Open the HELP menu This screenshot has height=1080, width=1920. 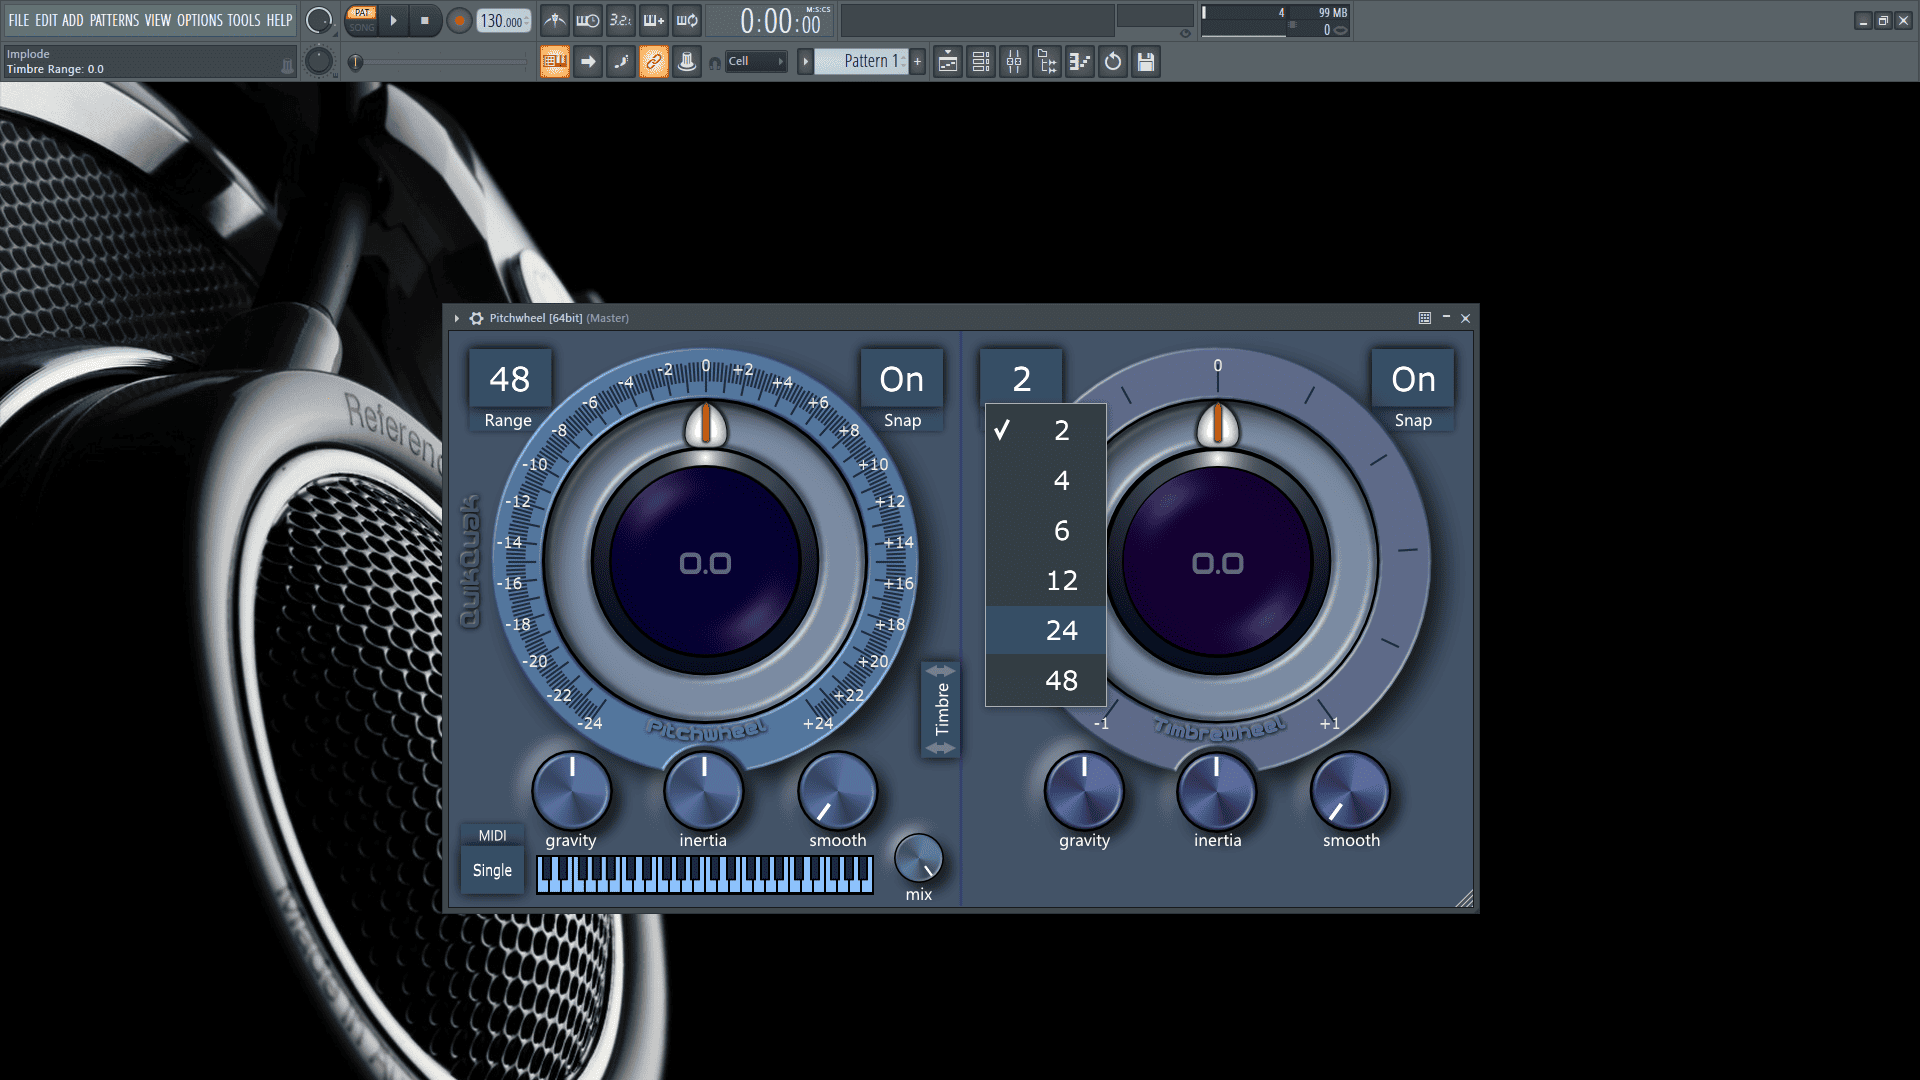point(279,20)
